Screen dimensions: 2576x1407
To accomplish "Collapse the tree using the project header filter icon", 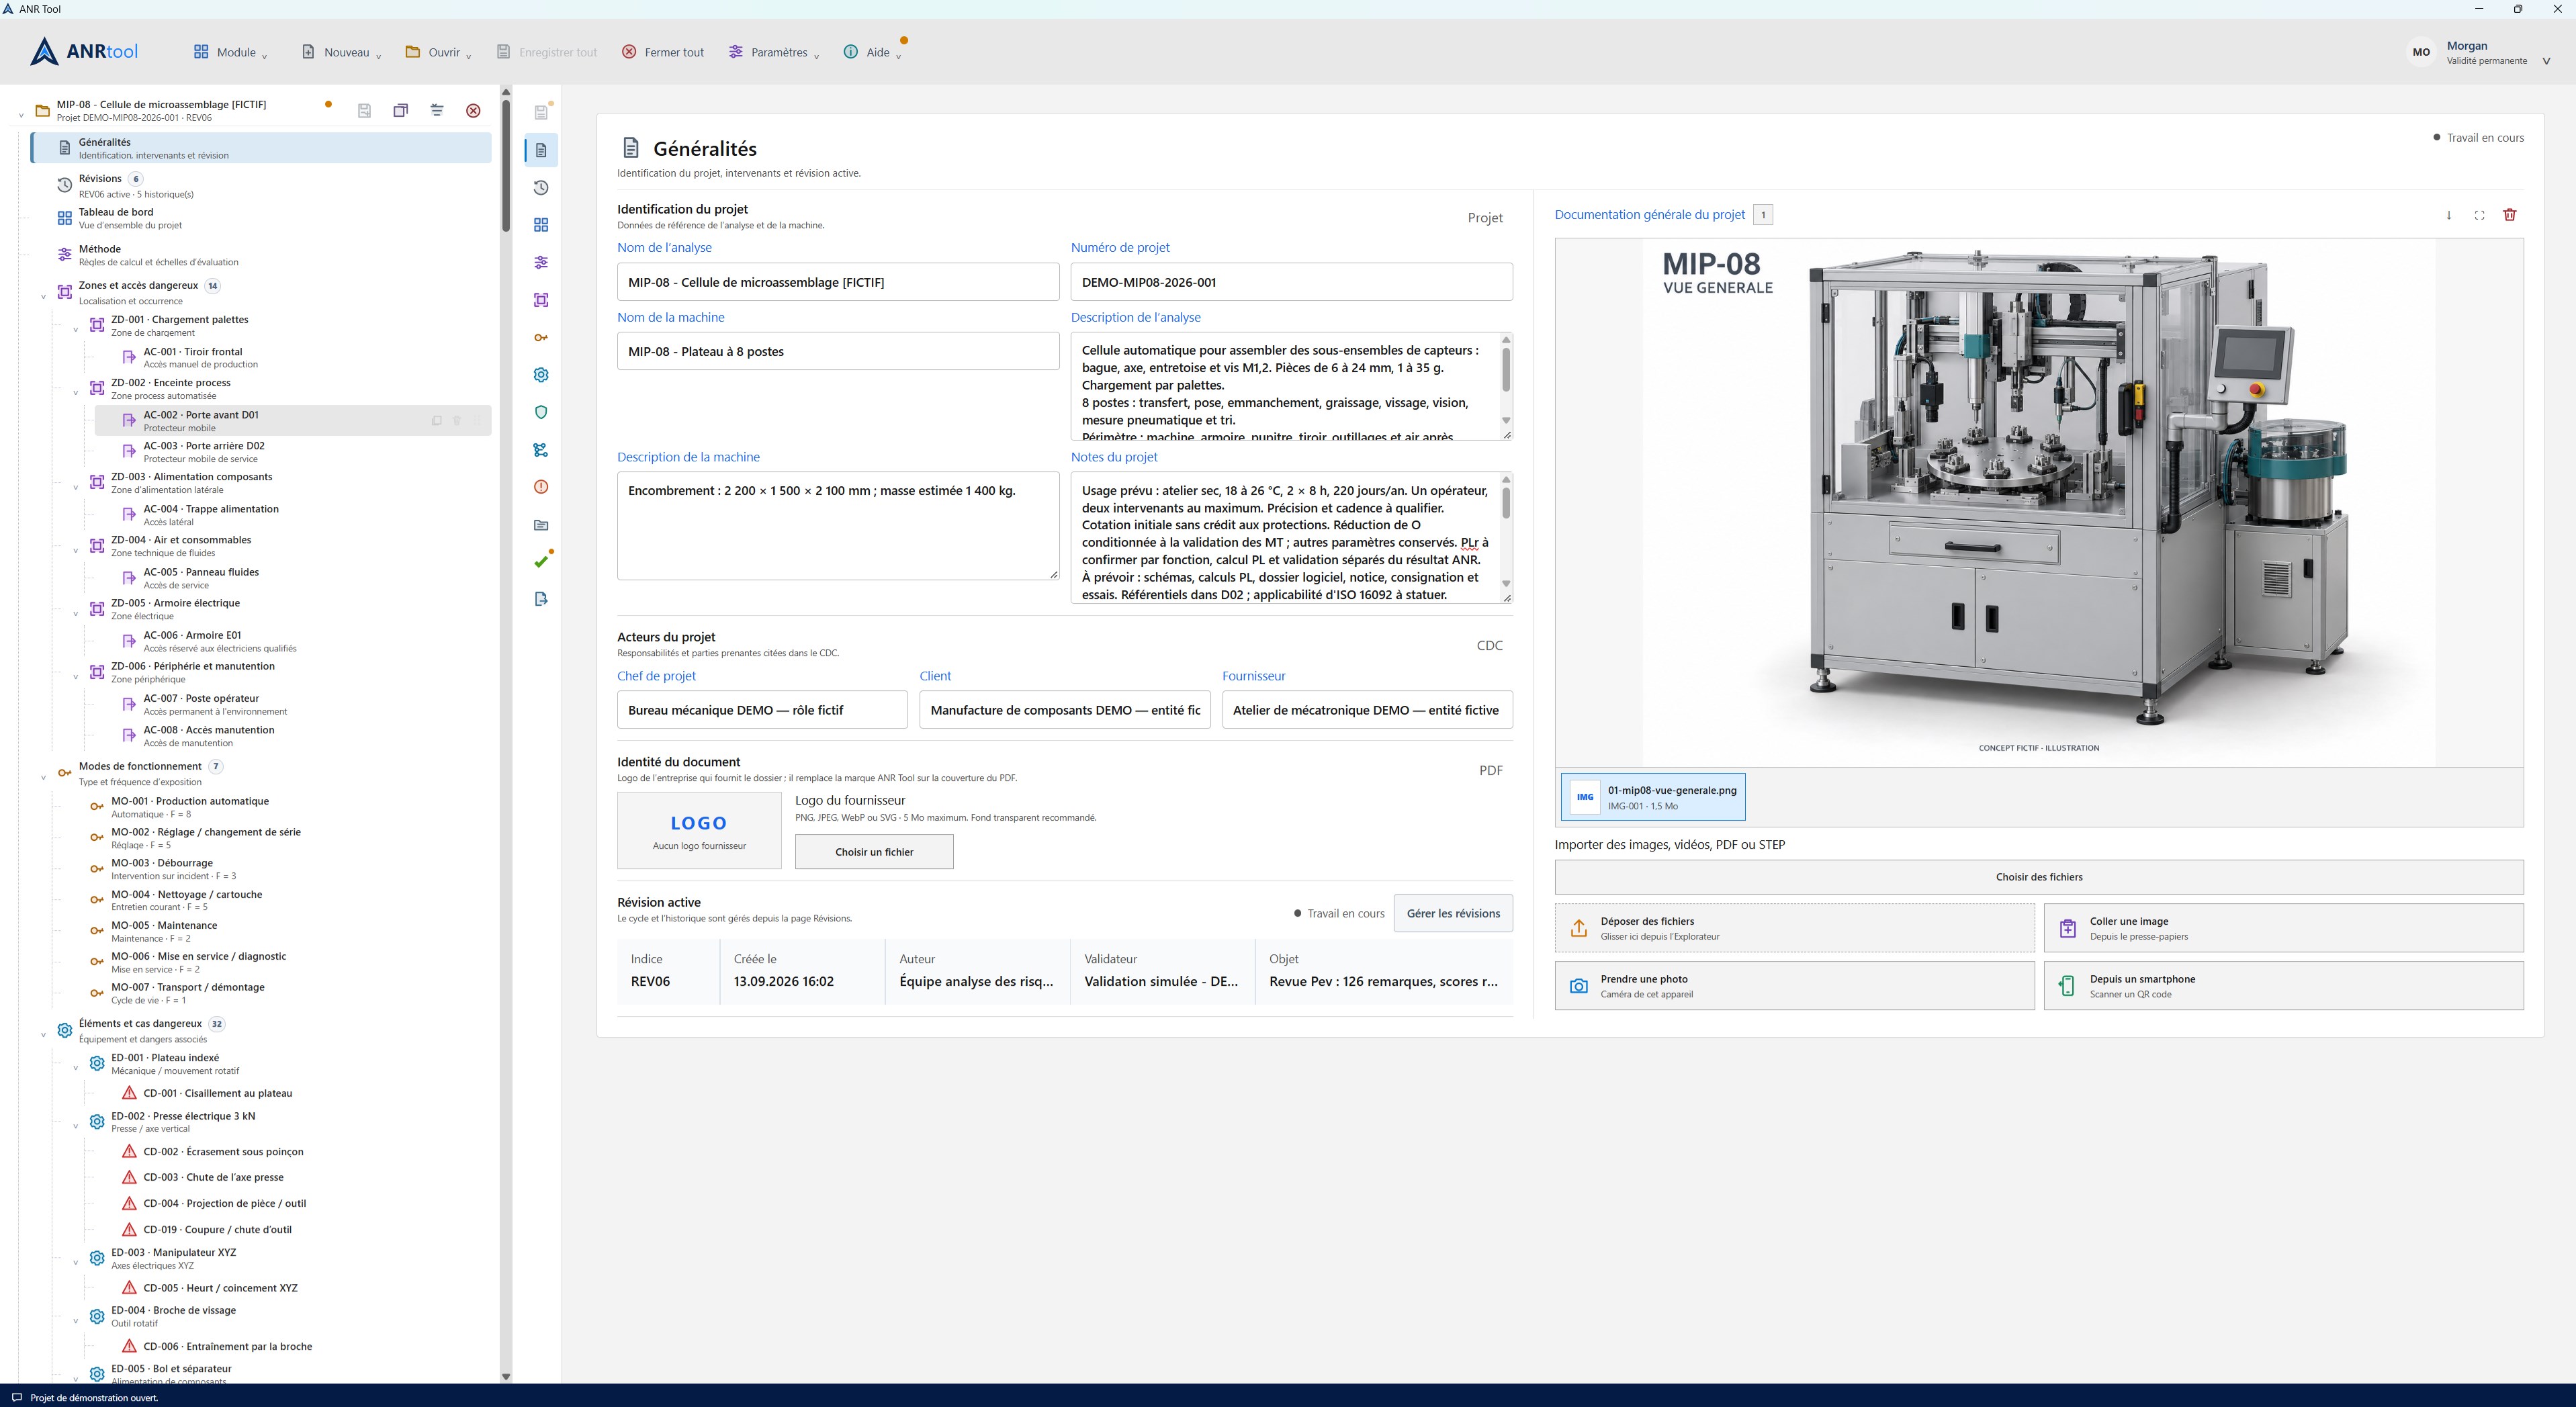I will tap(437, 111).
